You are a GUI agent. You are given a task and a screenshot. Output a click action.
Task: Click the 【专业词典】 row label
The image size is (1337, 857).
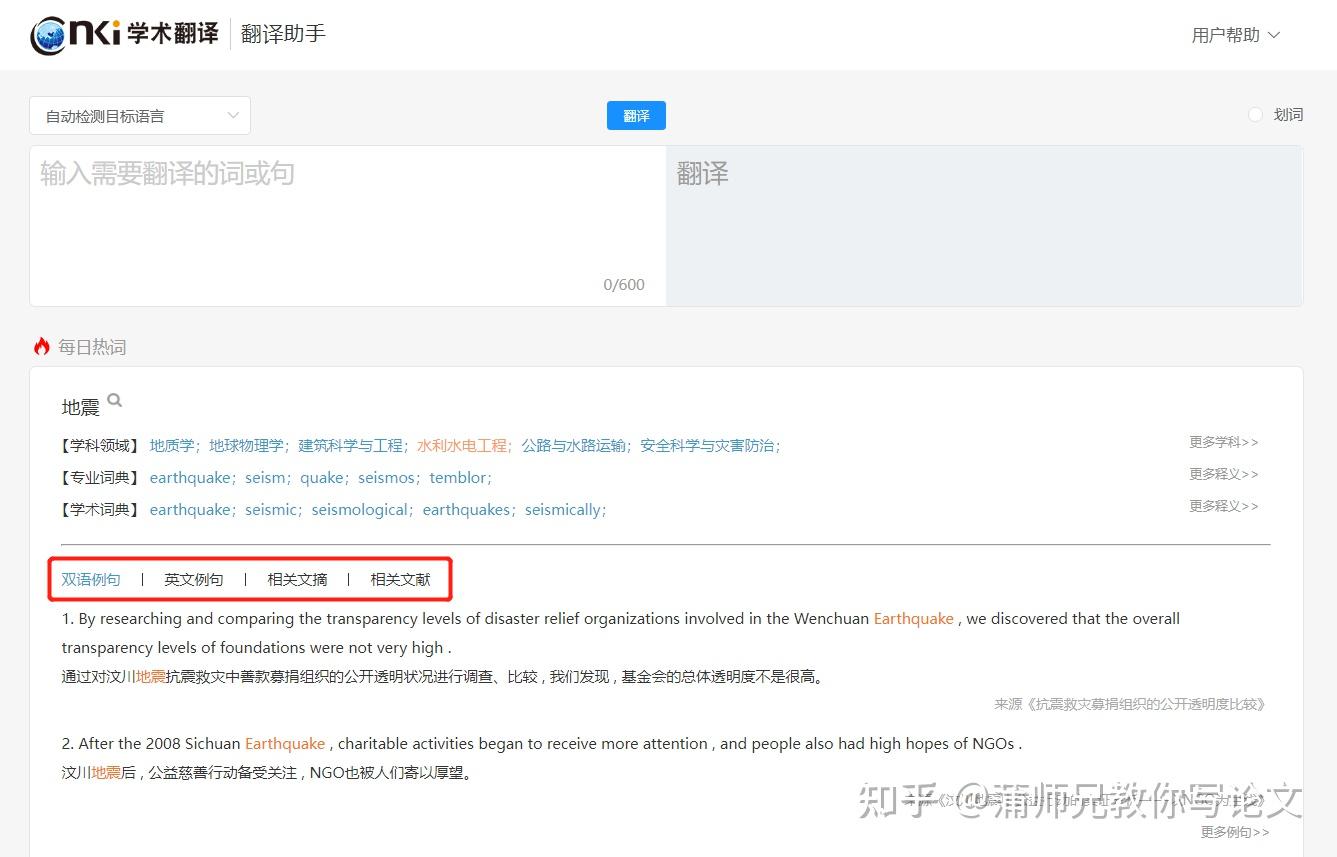pyautogui.click(x=100, y=478)
